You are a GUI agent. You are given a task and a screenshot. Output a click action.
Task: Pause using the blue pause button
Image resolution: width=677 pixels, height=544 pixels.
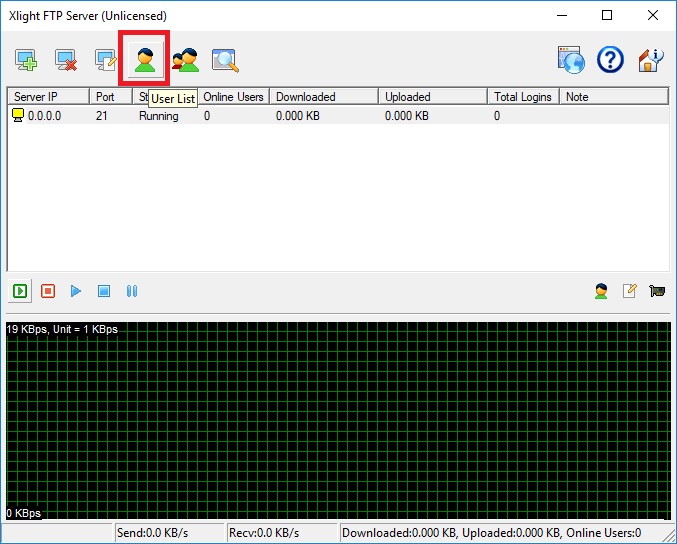pyautogui.click(x=131, y=291)
